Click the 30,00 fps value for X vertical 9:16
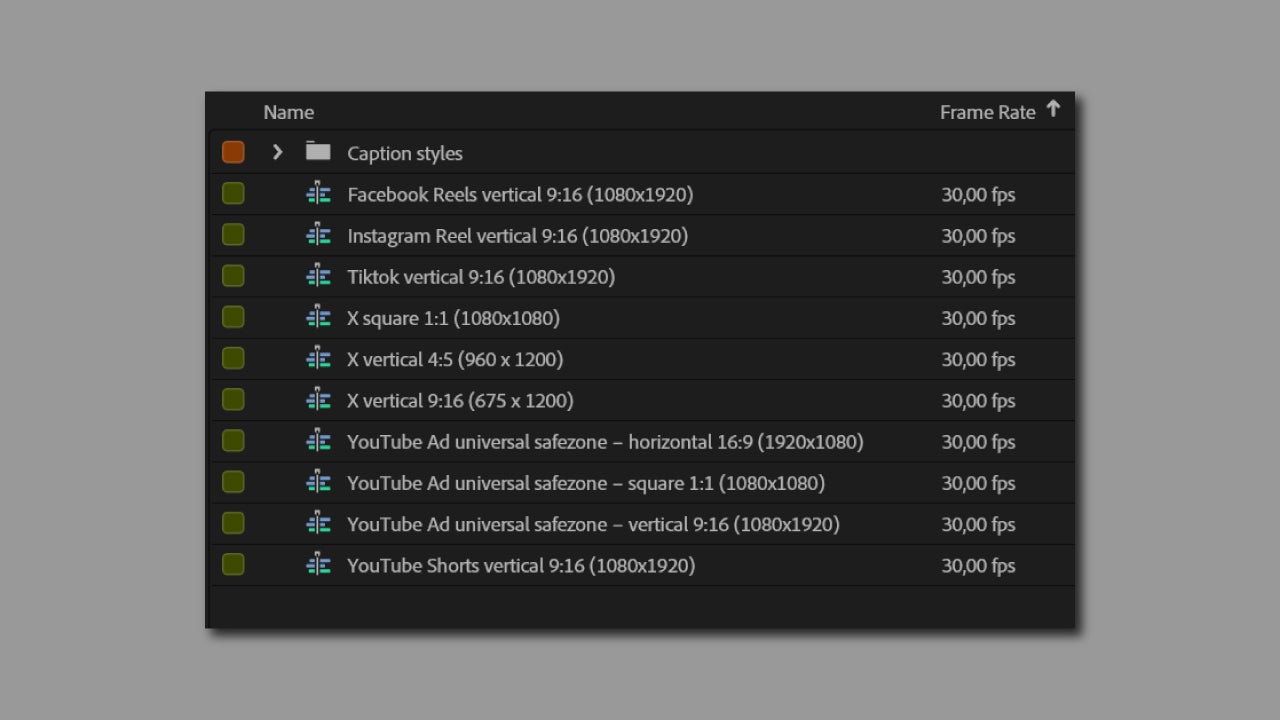 (978, 400)
